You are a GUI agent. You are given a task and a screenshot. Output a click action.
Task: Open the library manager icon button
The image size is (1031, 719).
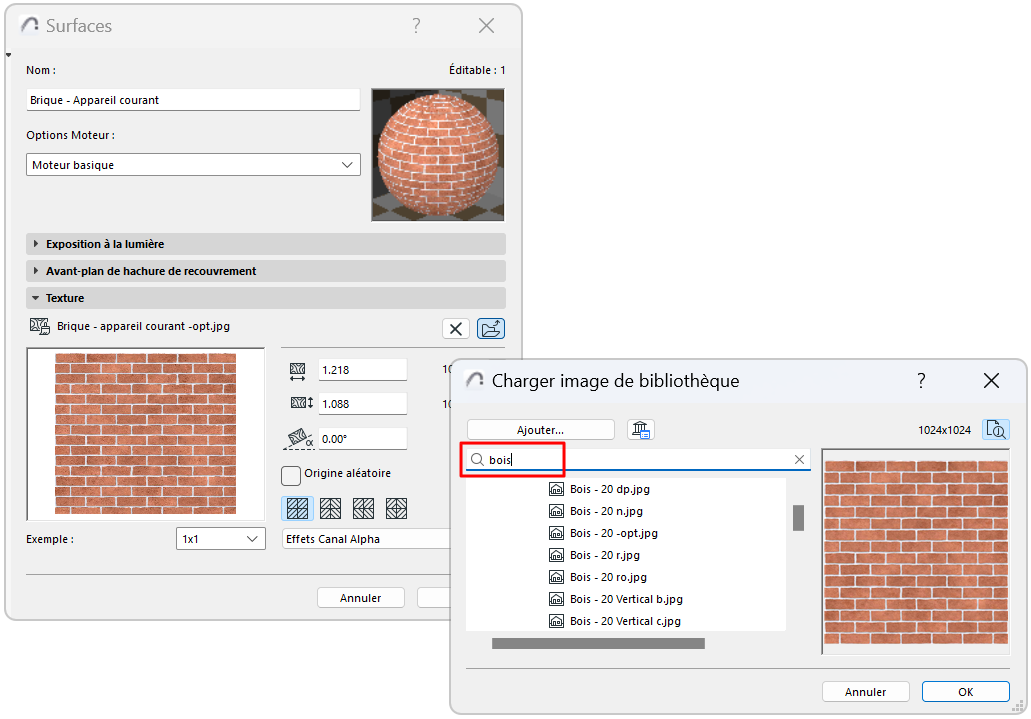640,430
